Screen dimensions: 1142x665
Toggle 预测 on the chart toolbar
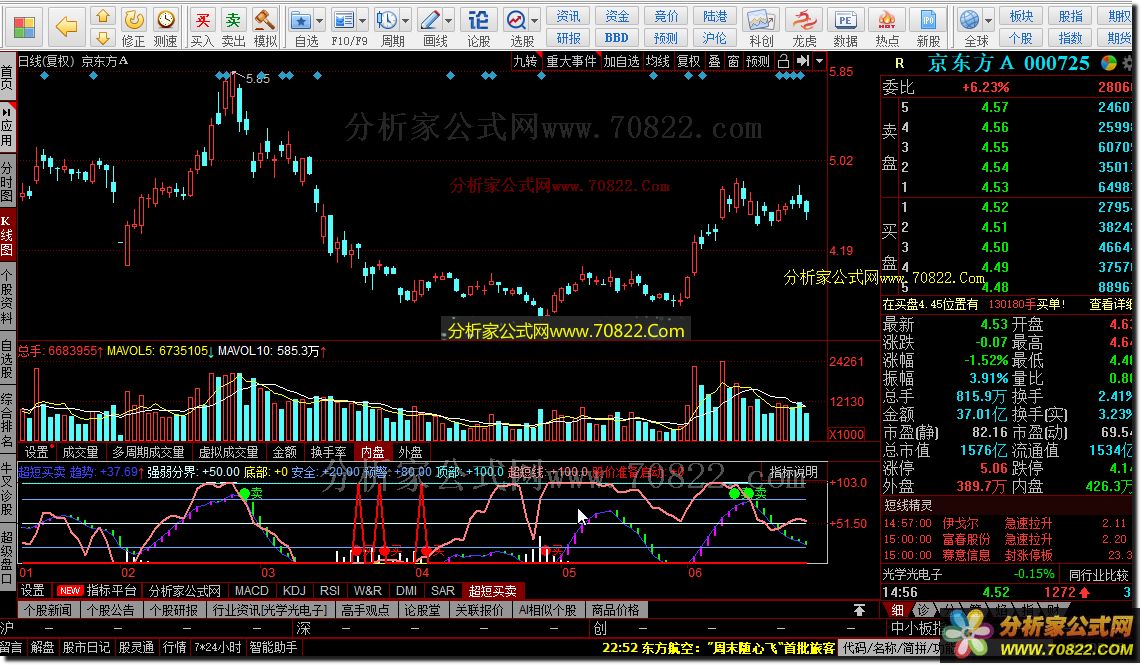(x=758, y=61)
